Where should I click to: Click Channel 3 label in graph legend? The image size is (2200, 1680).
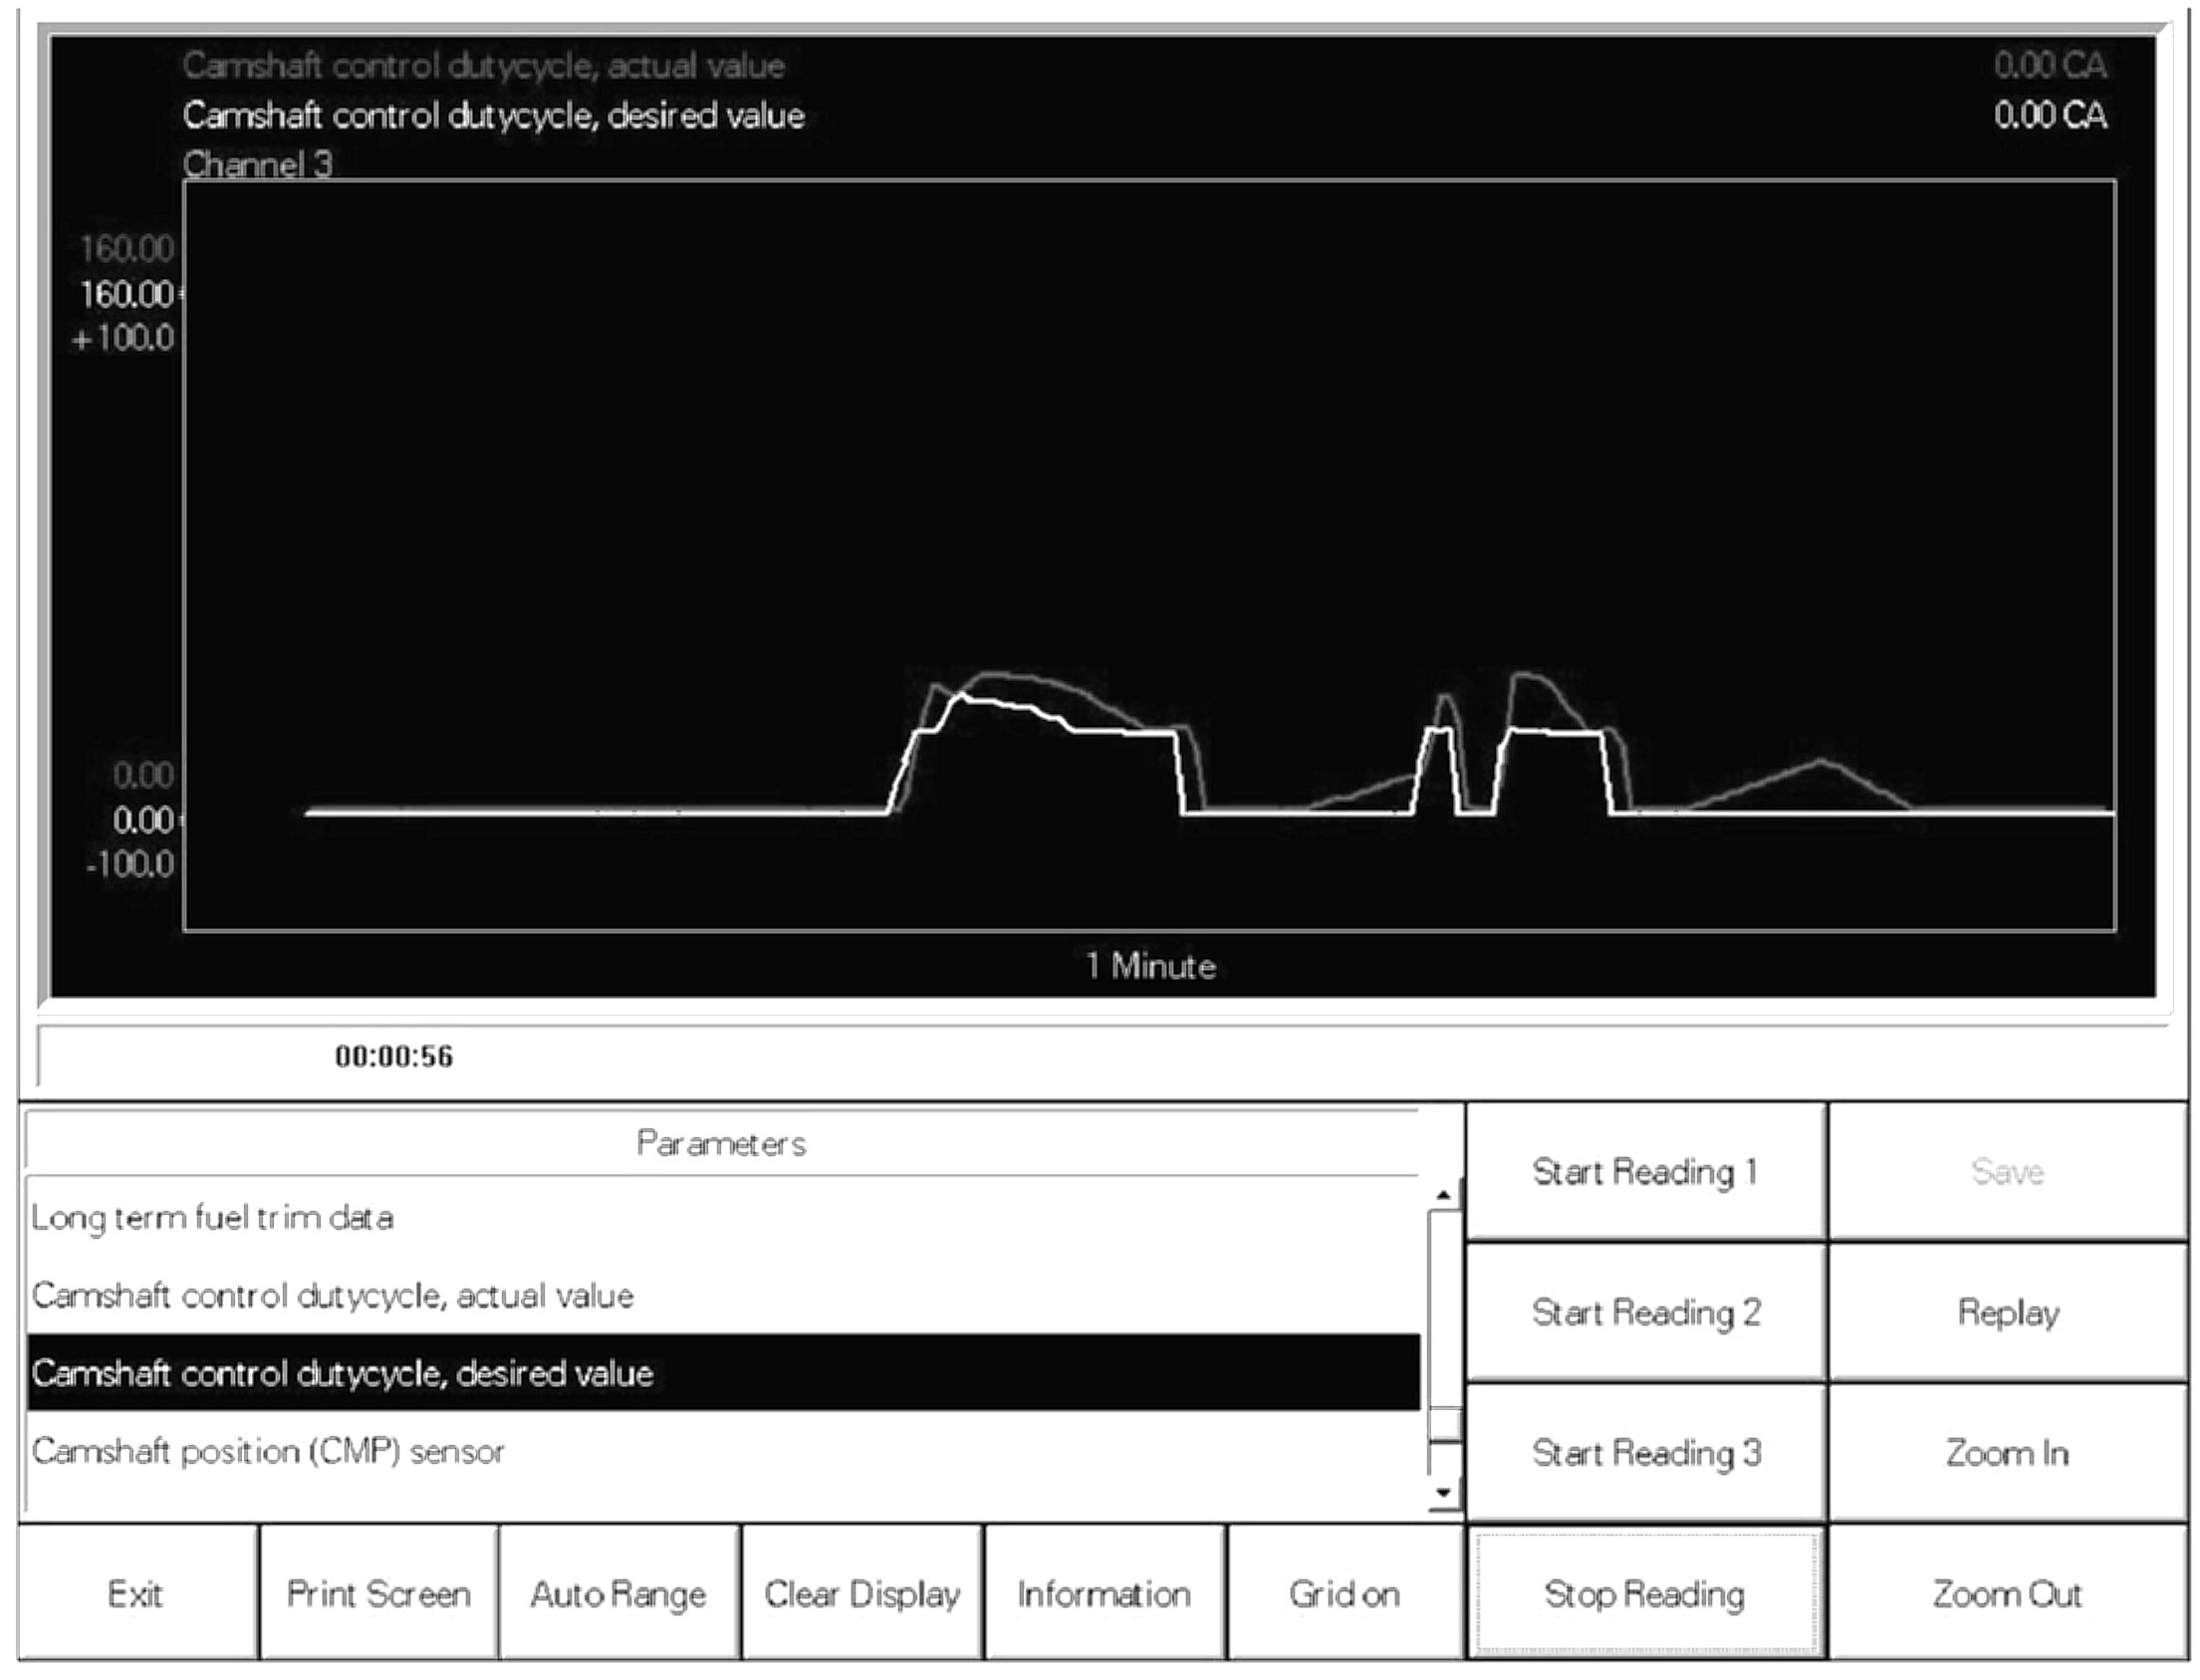click(257, 164)
